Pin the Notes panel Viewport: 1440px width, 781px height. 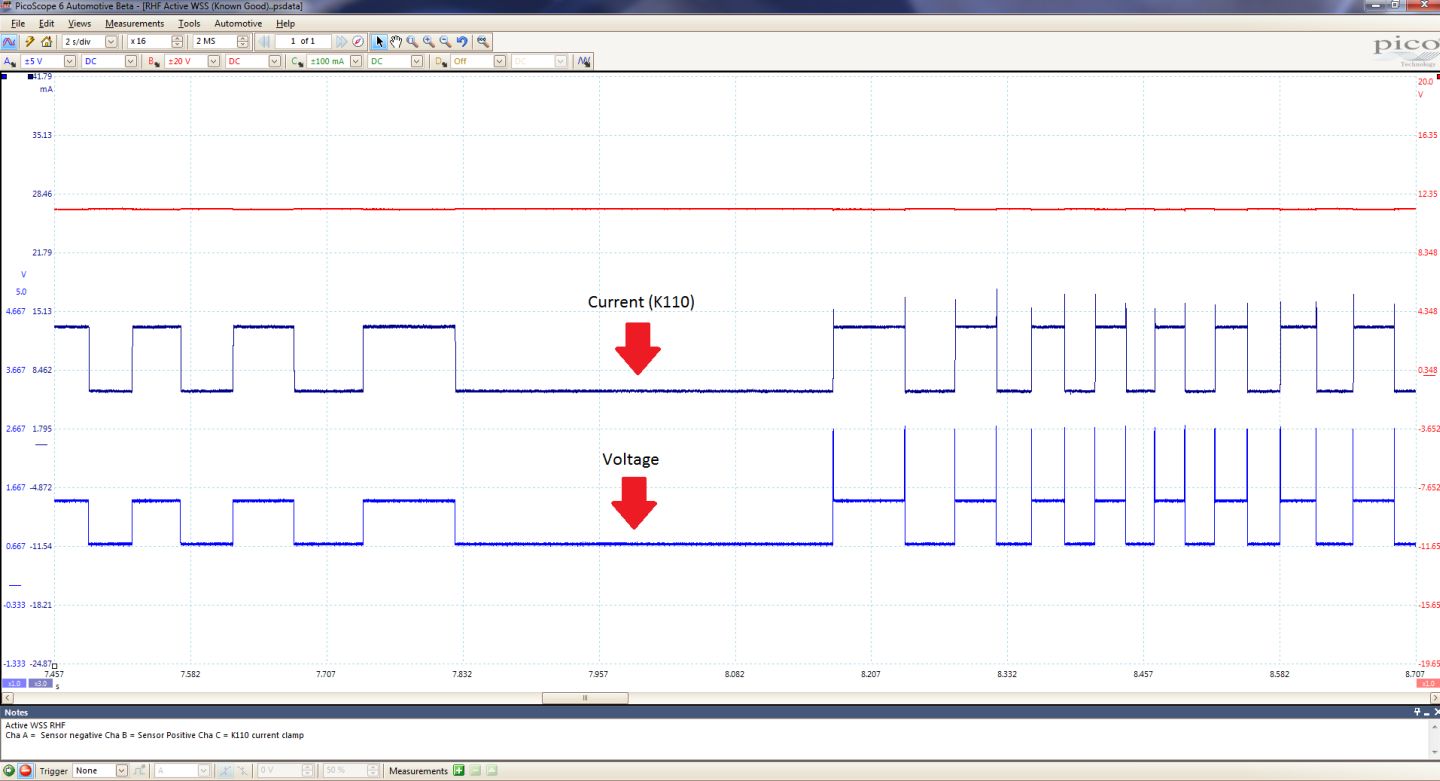(x=1417, y=712)
